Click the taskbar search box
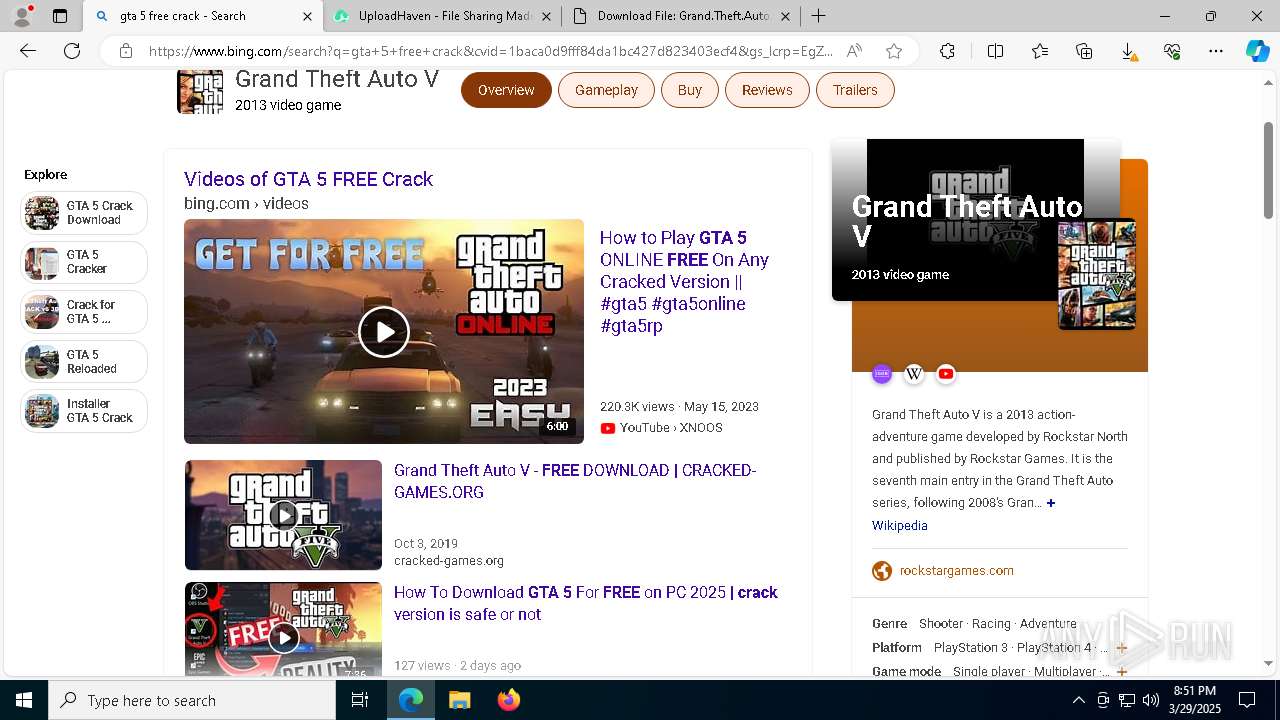The height and width of the screenshot is (720, 1280). pyautogui.click(x=192, y=700)
